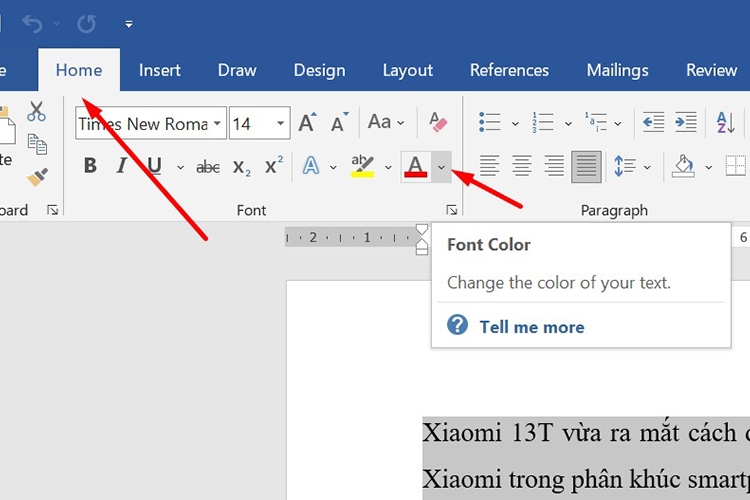750x500 pixels.
Task: Toggle Bold formatting
Action: point(90,166)
